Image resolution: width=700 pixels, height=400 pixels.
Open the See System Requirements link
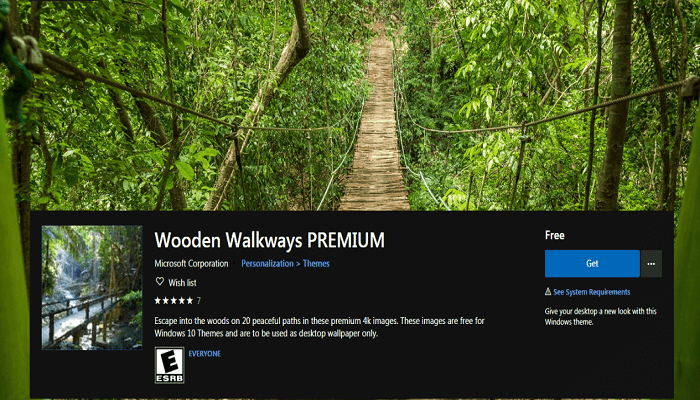592,292
